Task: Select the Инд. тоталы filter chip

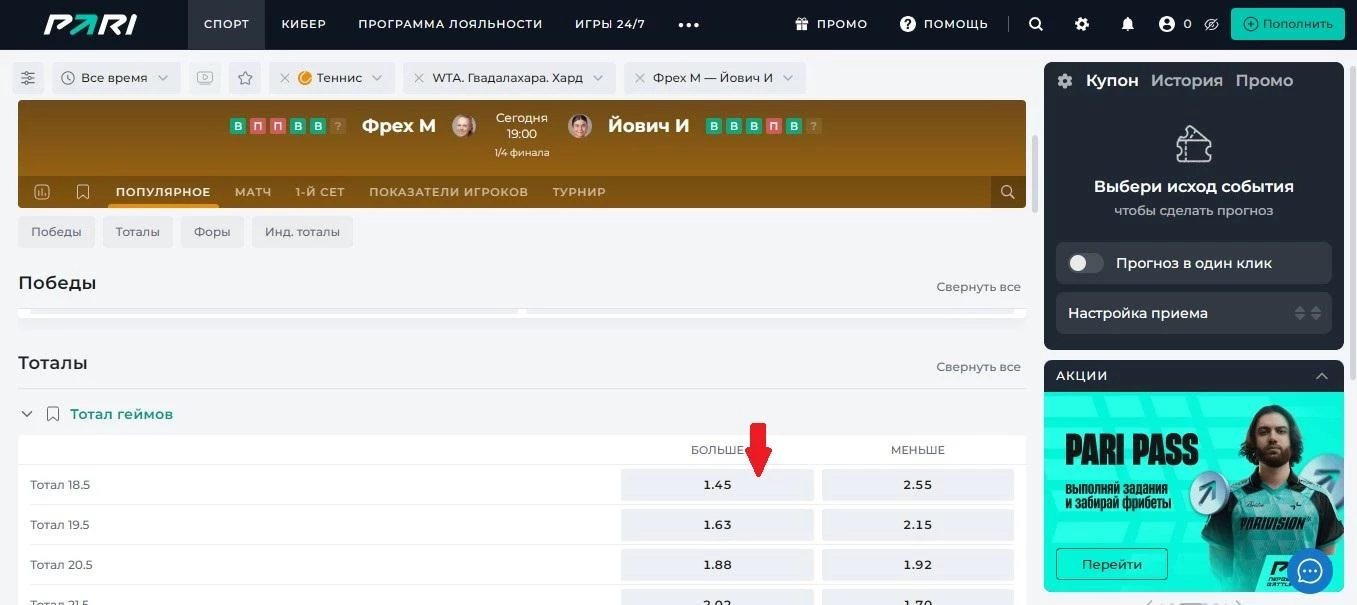Action: tap(302, 232)
